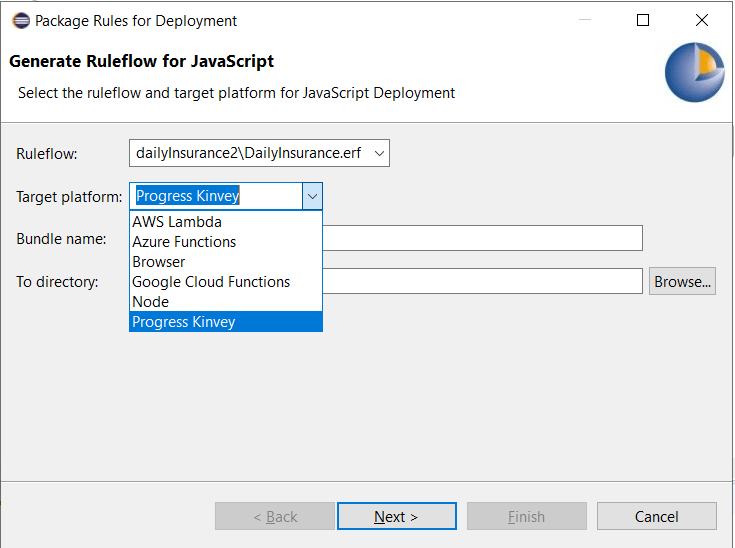Open the Ruleflow dropdown
Viewport: 735px width, 548px height.
point(378,153)
